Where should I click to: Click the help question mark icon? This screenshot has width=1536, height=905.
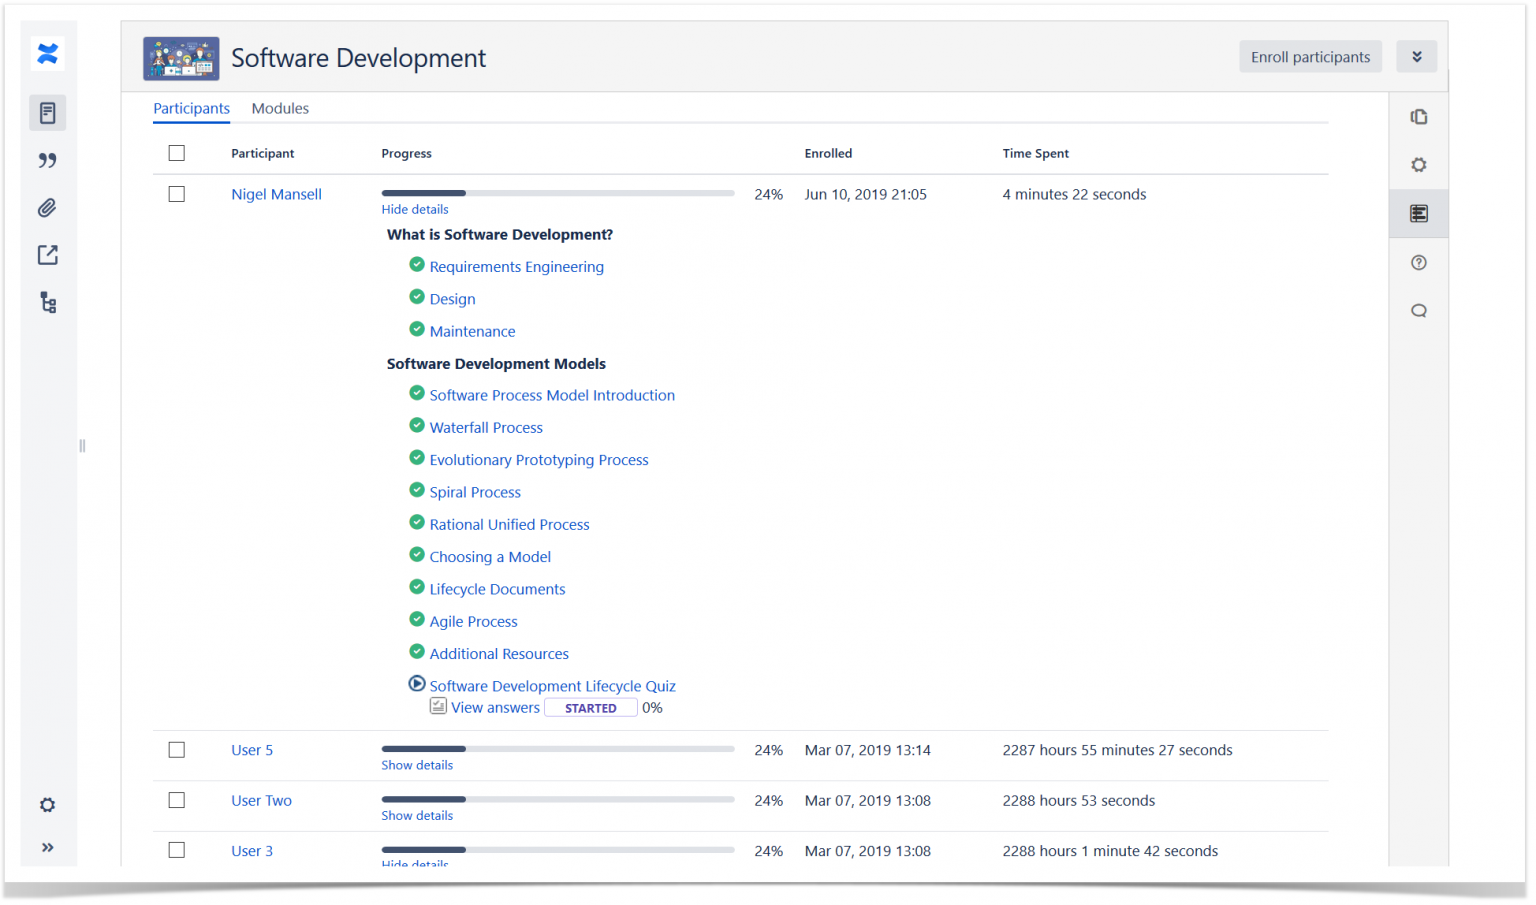coord(1418,262)
